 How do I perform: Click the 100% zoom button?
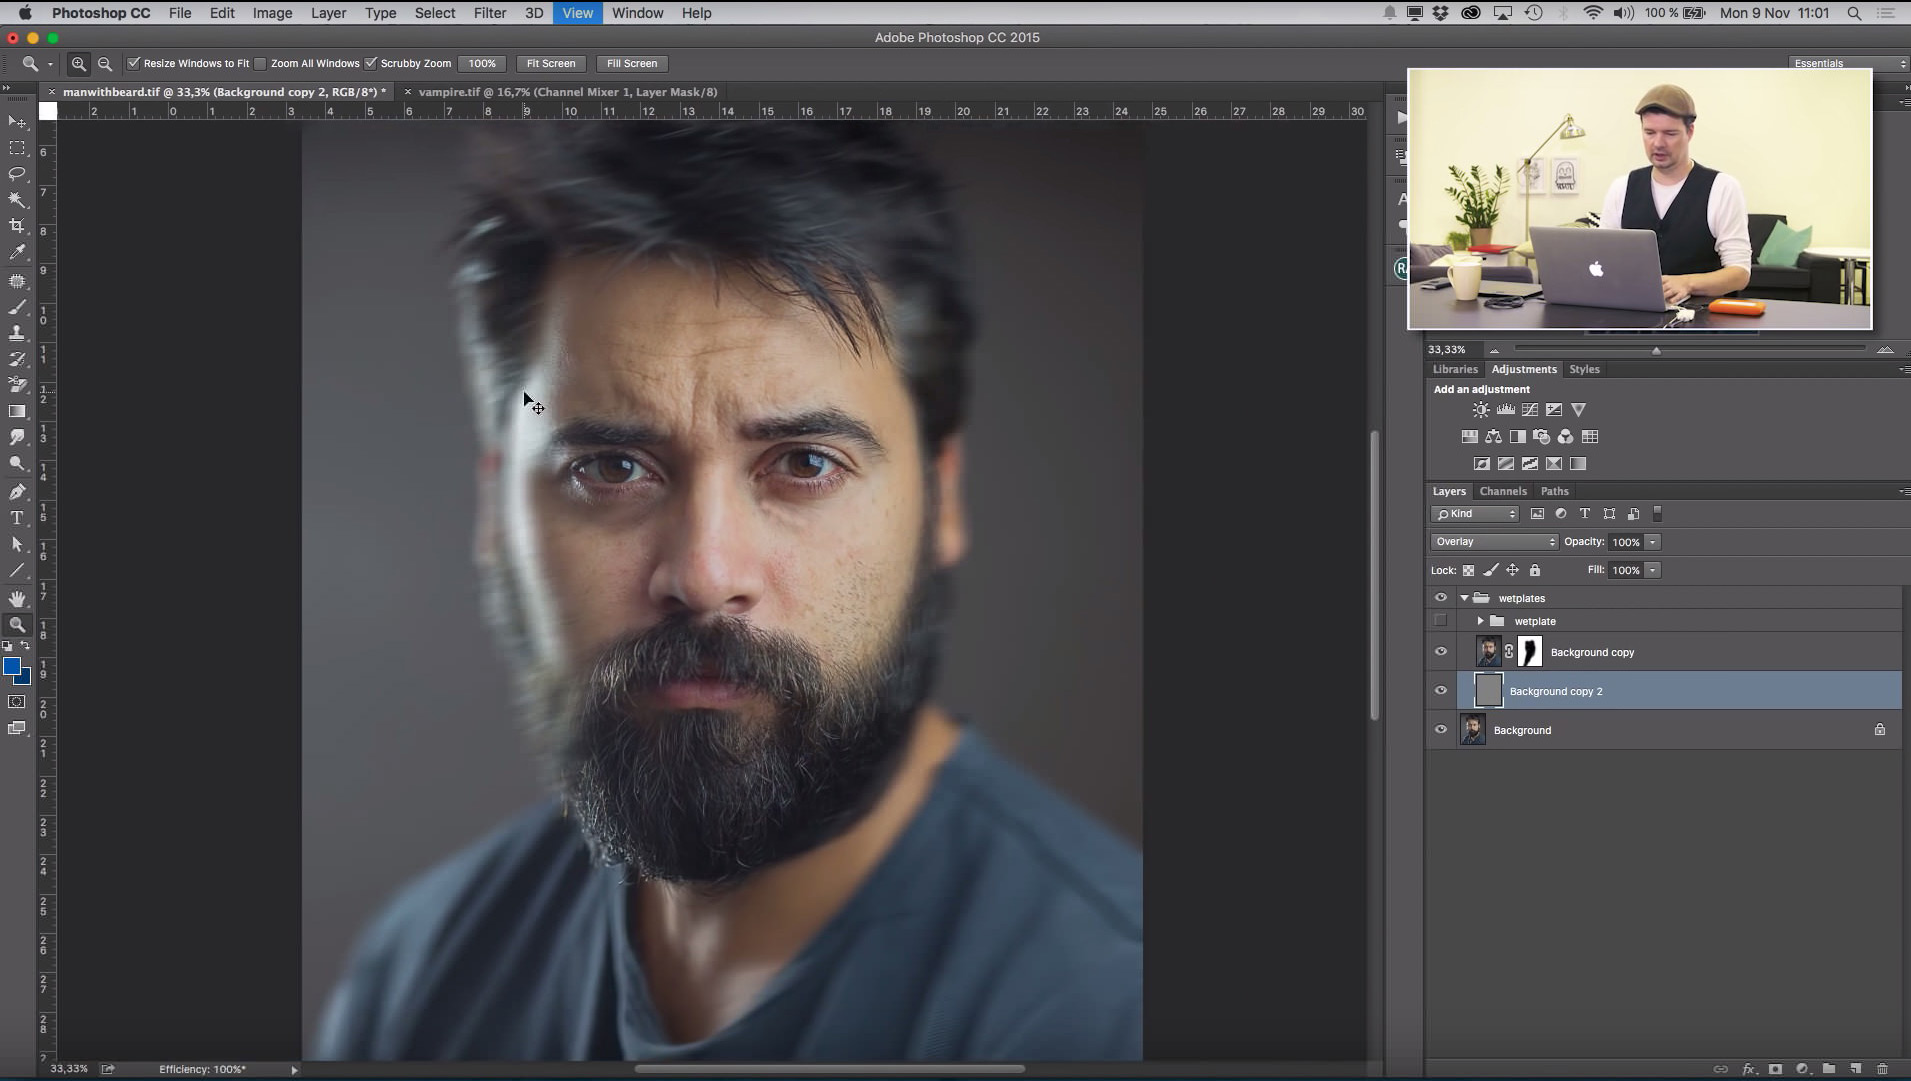(482, 63)
